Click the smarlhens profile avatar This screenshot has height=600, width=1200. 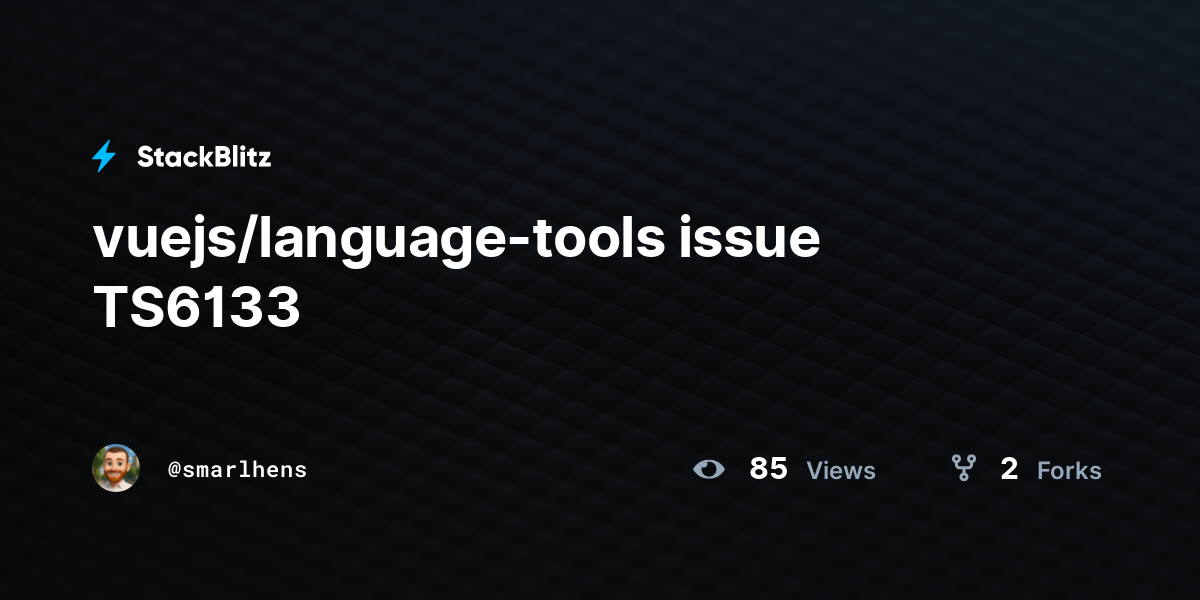tap(116, 468)
